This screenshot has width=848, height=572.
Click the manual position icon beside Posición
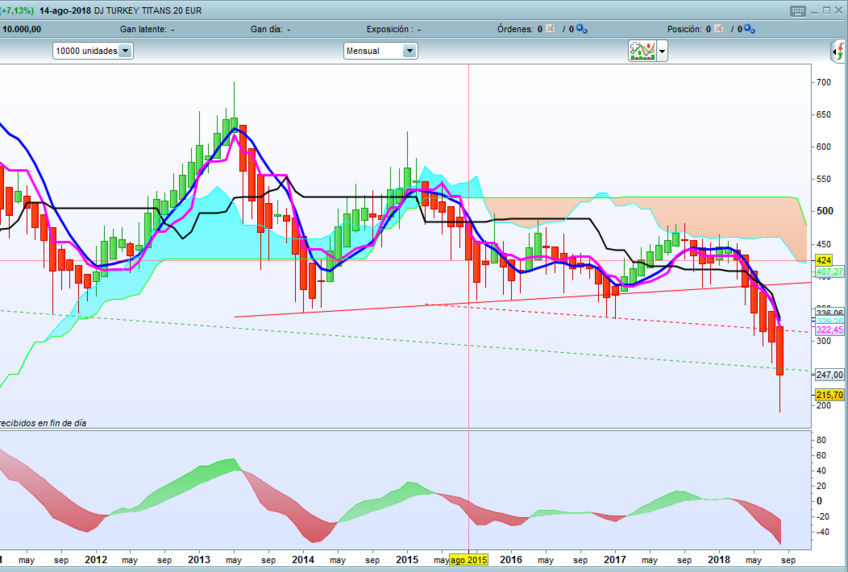[718, 29]
